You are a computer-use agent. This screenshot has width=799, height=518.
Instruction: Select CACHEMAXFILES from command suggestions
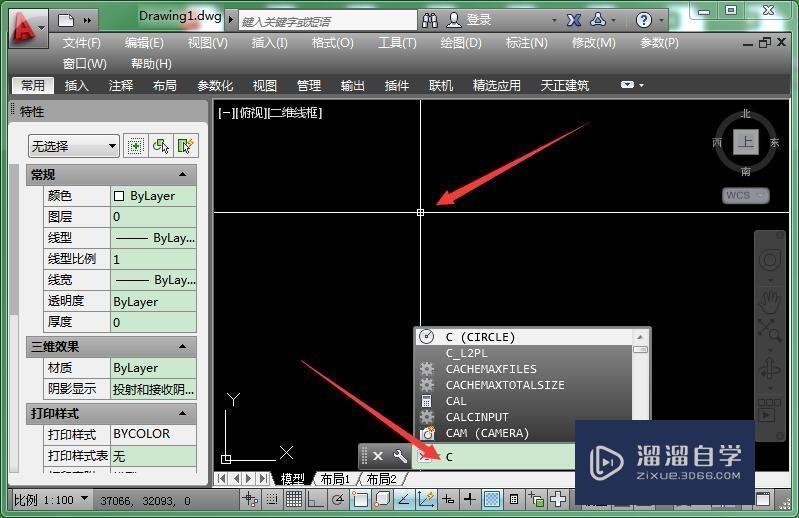coord(524,369)
